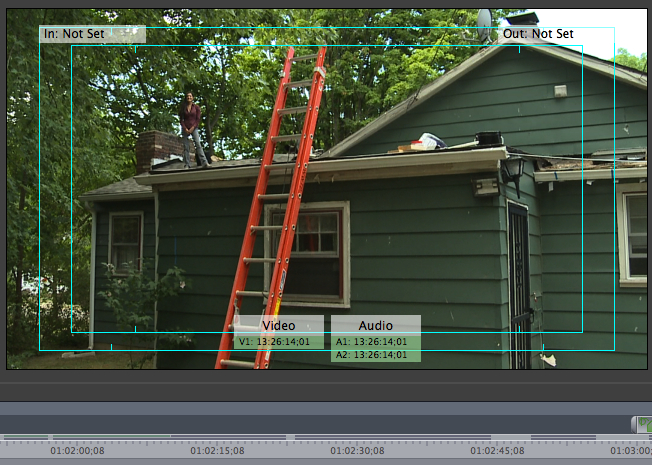Jump to 01:02:15;08 on the timeline ruler

pyautogui.click(x=217, y=451)
